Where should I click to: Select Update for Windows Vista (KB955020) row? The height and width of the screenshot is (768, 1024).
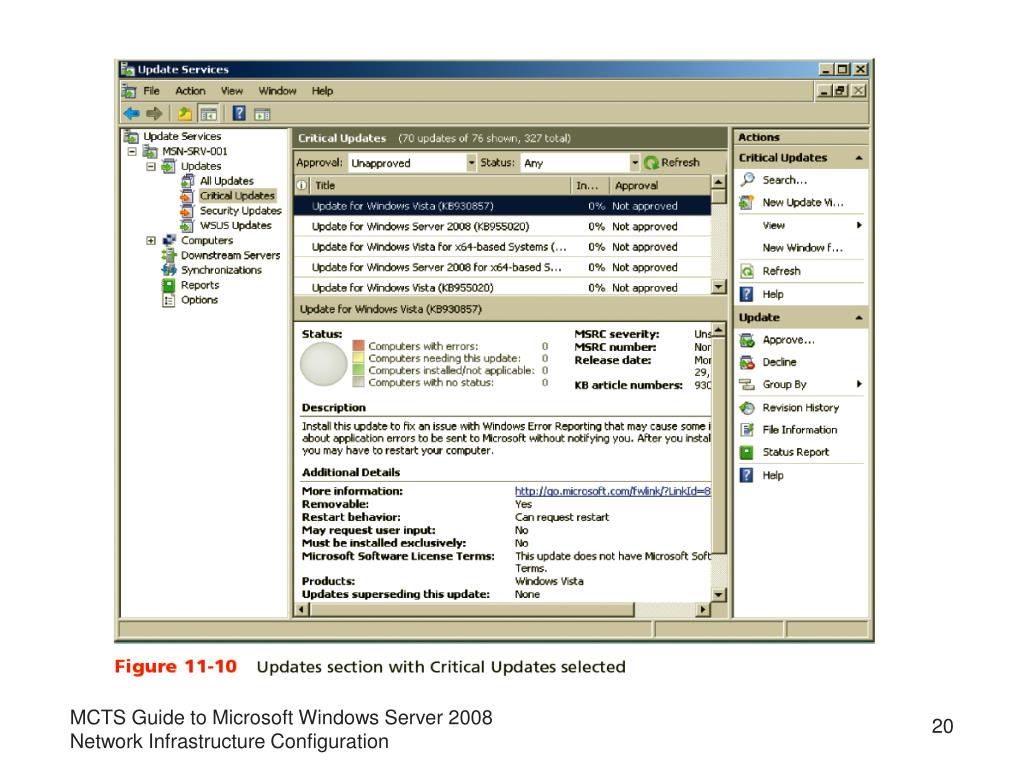coord(502,287)
